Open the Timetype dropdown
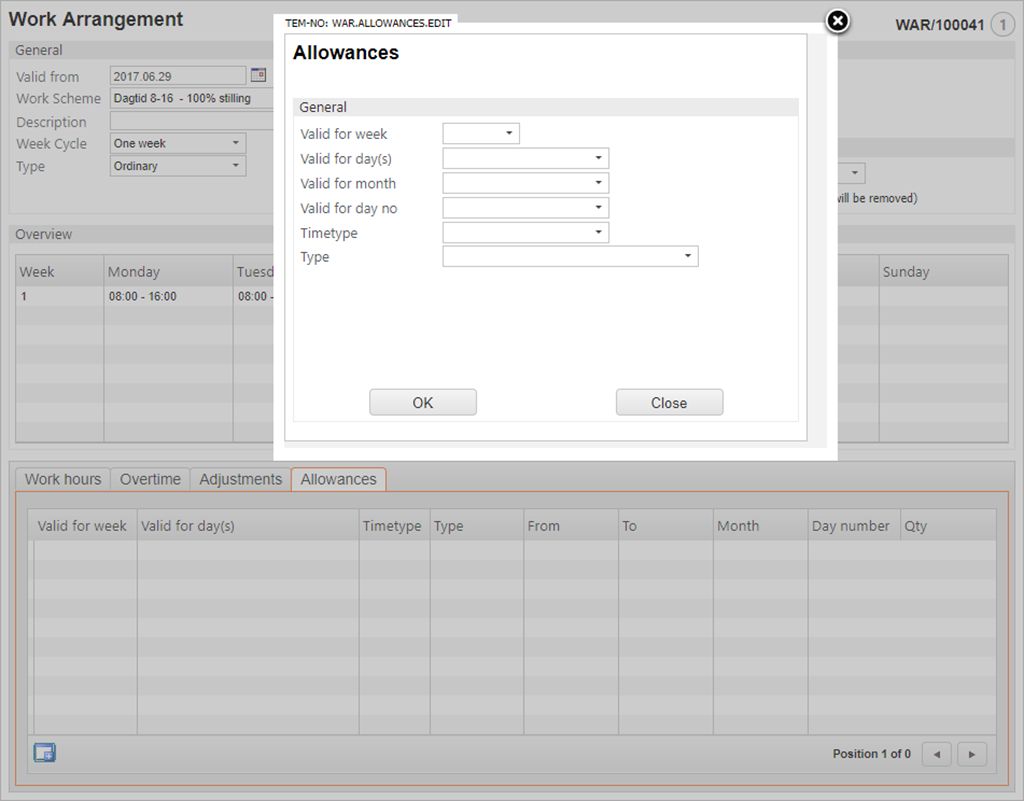This screenshot has height=801, width=1024. coord(525,233)
